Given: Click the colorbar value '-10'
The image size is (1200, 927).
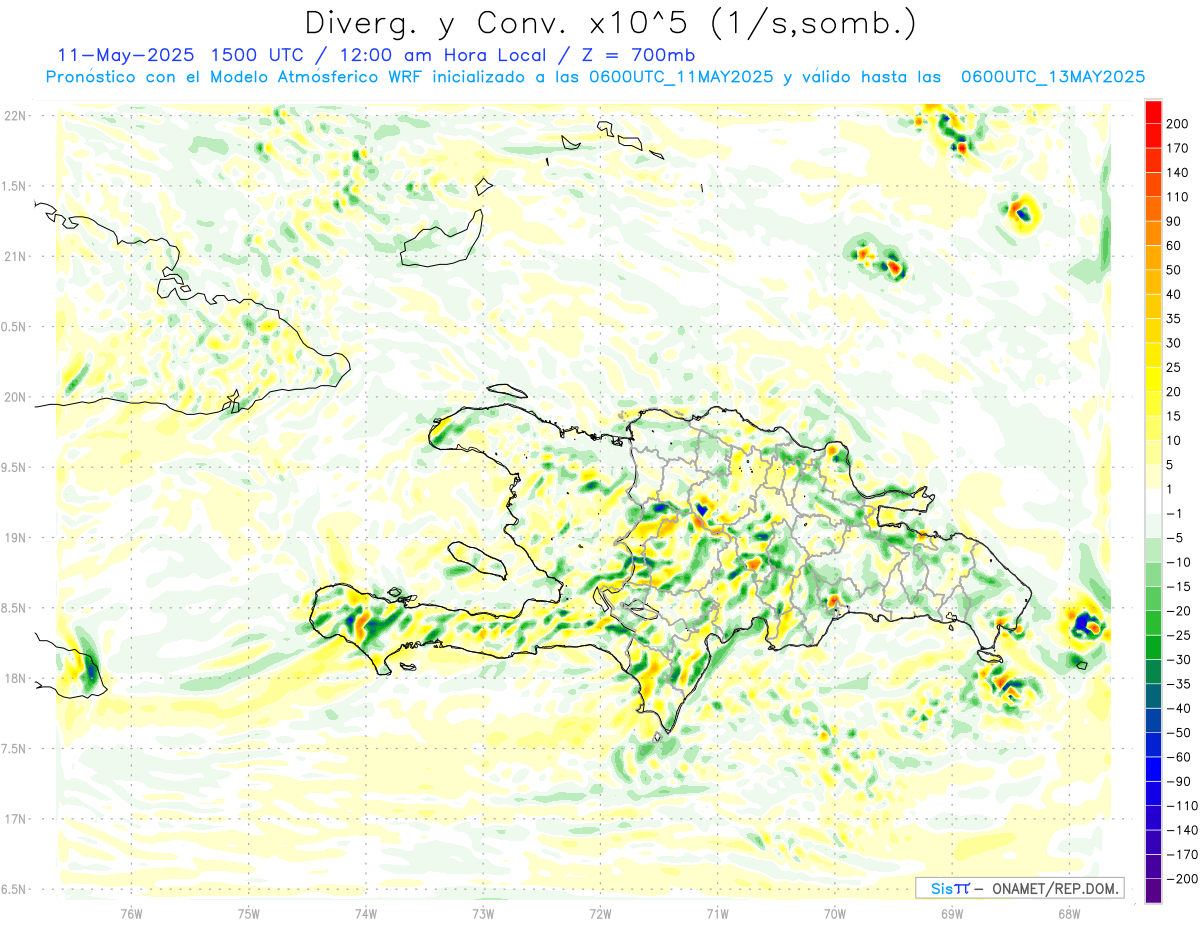Looking at the screenshot, I should click(x=1180, y=562).
